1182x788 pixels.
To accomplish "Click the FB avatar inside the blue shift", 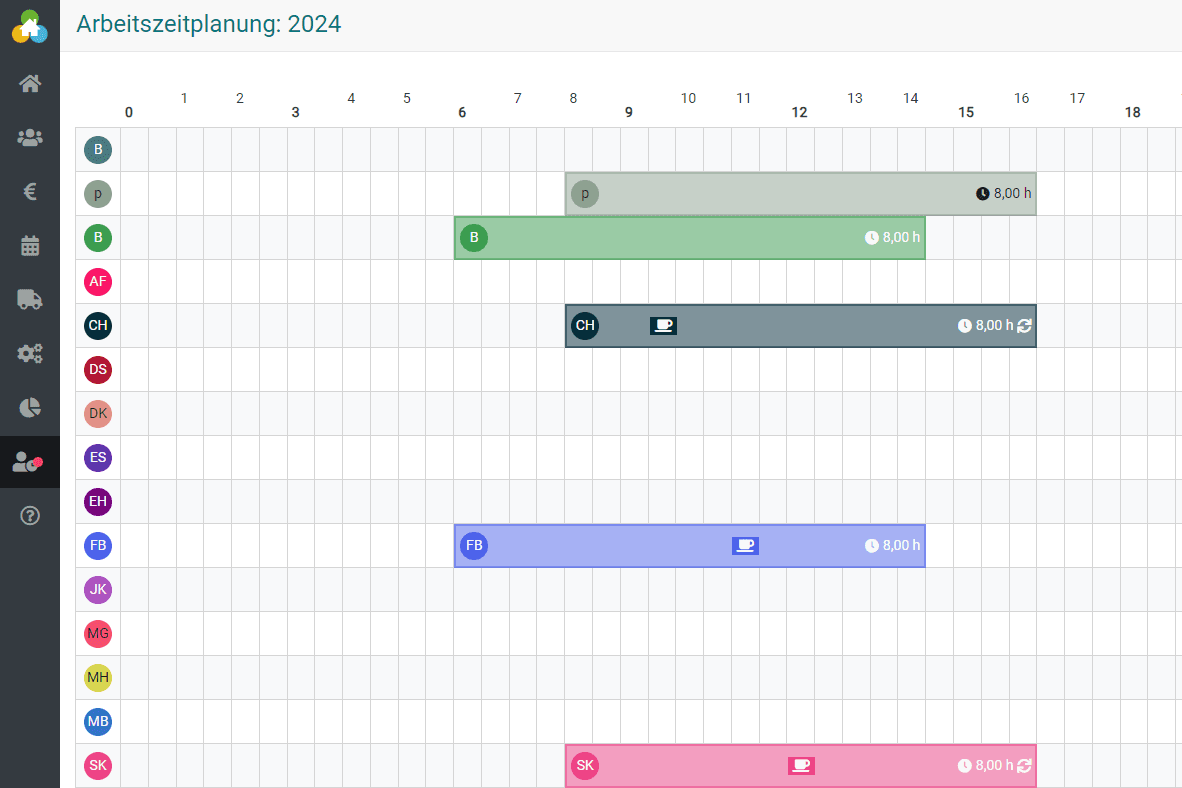I will click(474, 546).
